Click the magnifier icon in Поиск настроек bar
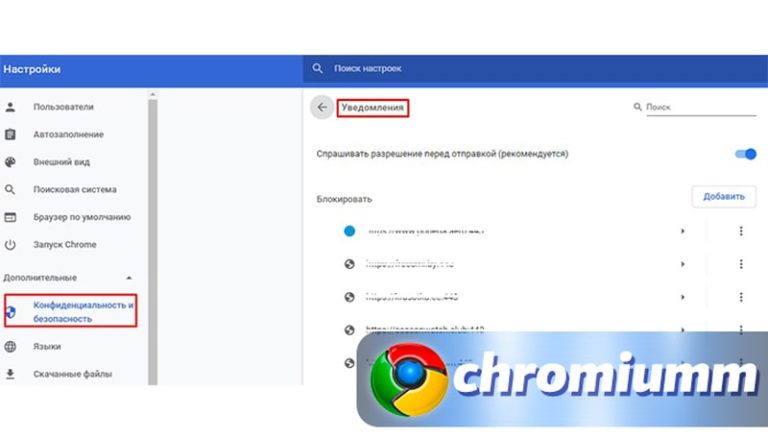Screen dimensions: 768x439 point(317,69)
